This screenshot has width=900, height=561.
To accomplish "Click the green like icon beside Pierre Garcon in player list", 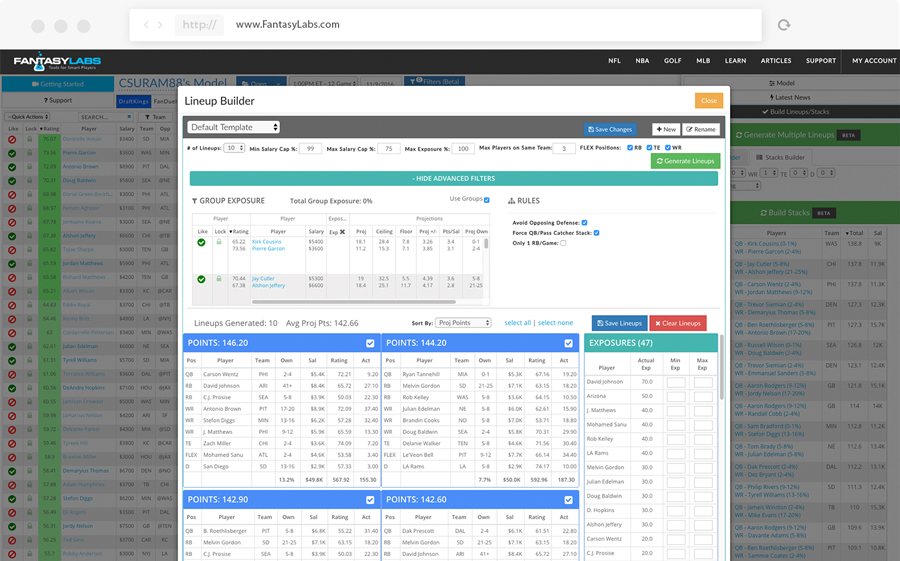I will 12,153.
